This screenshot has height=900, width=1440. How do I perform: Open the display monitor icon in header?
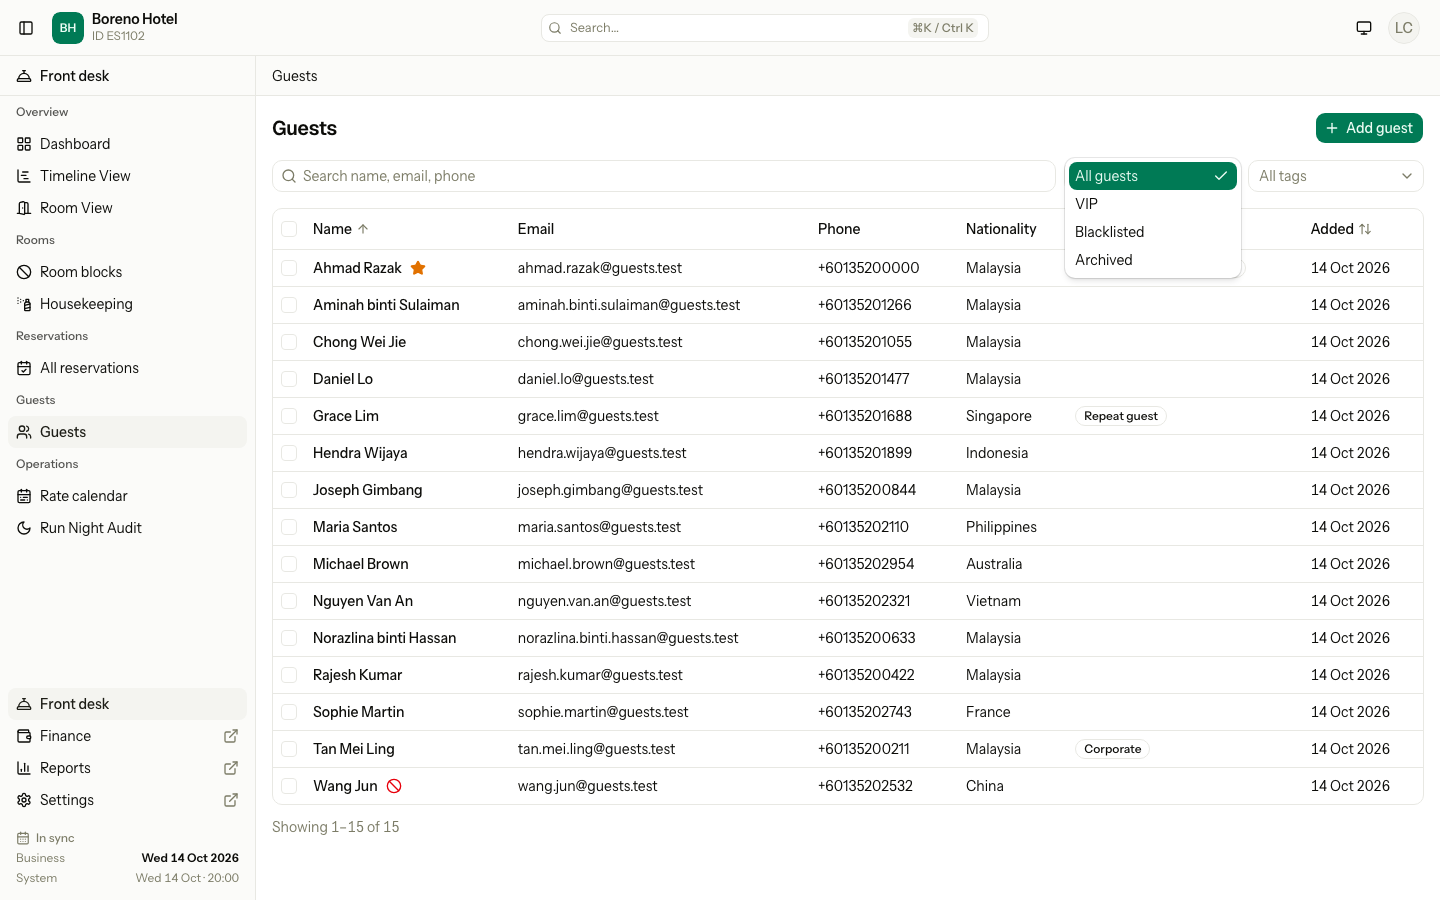point(1364,28)
